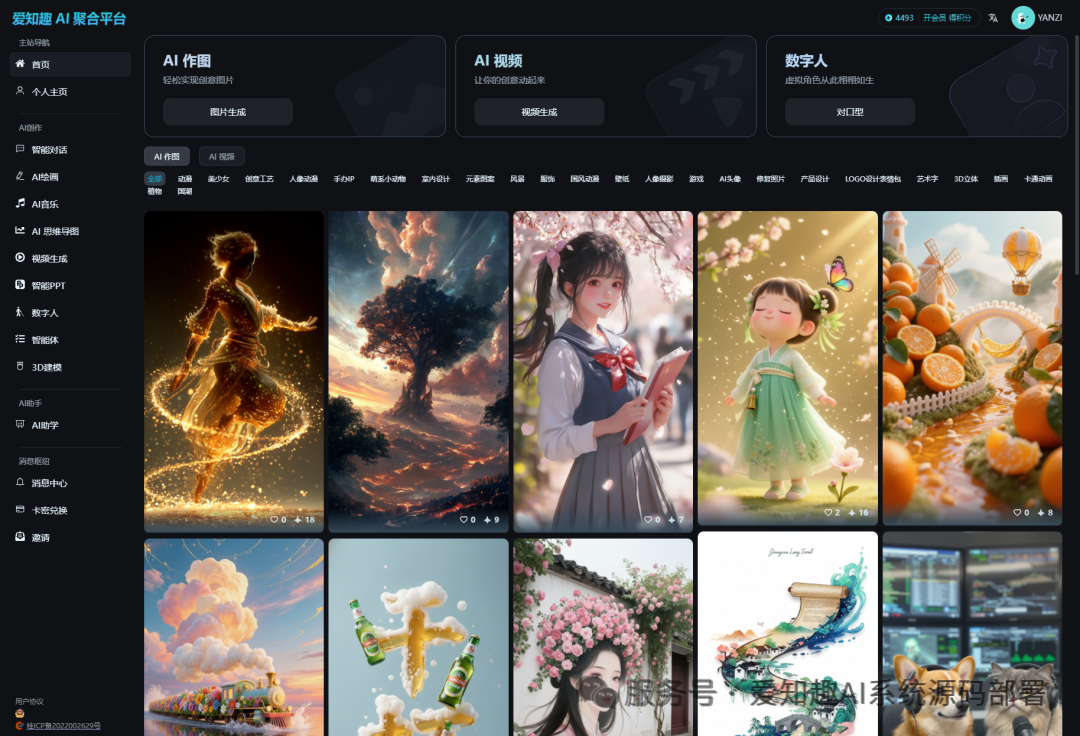Image resolution: width=1080 pixels, height=736 pixels.
Task: Click the 图片生成 button
Action: tap(228, 112)
